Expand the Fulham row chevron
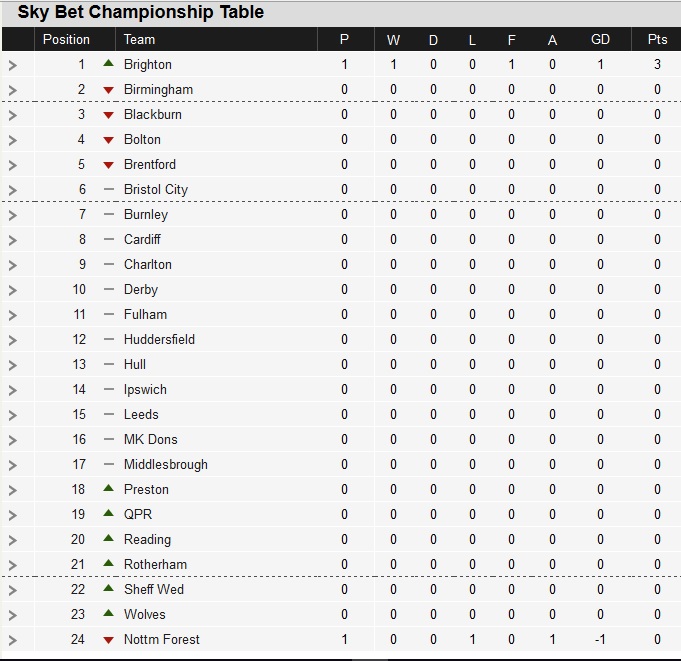 13,315
